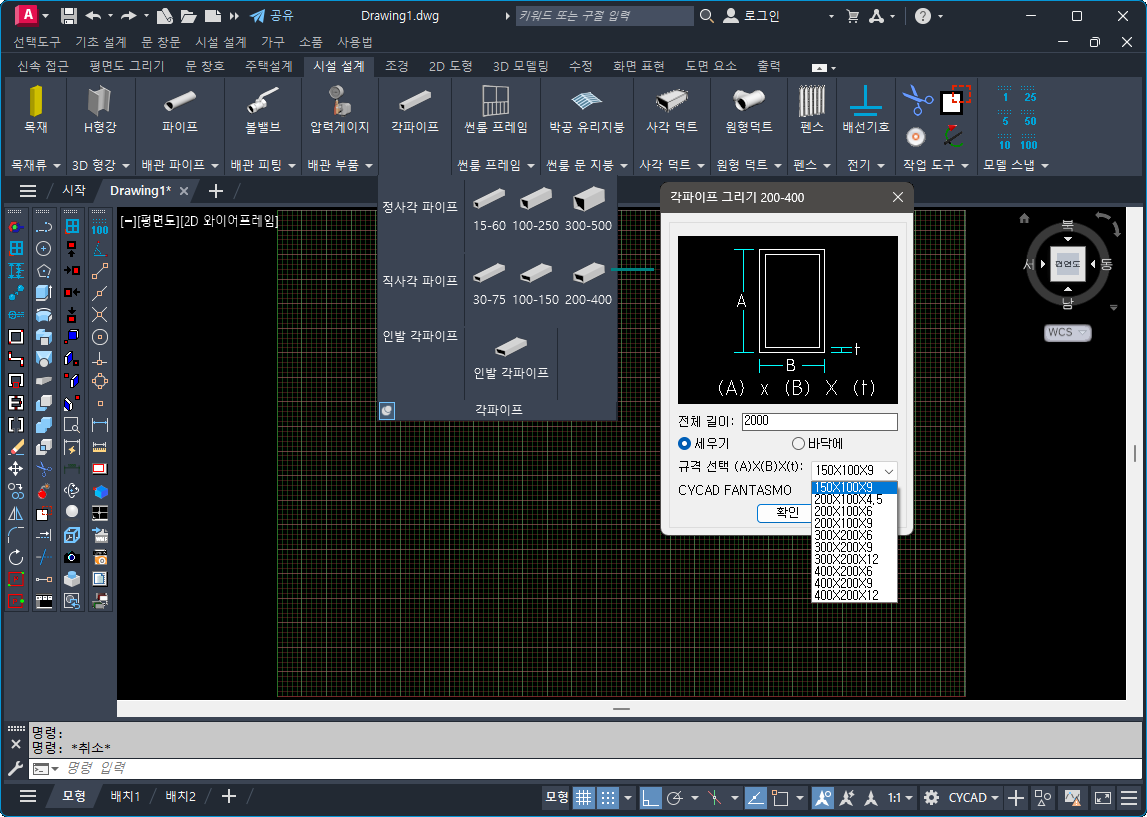
Task: Click the 목재 wood tool icon
Action: coord(36,103)
